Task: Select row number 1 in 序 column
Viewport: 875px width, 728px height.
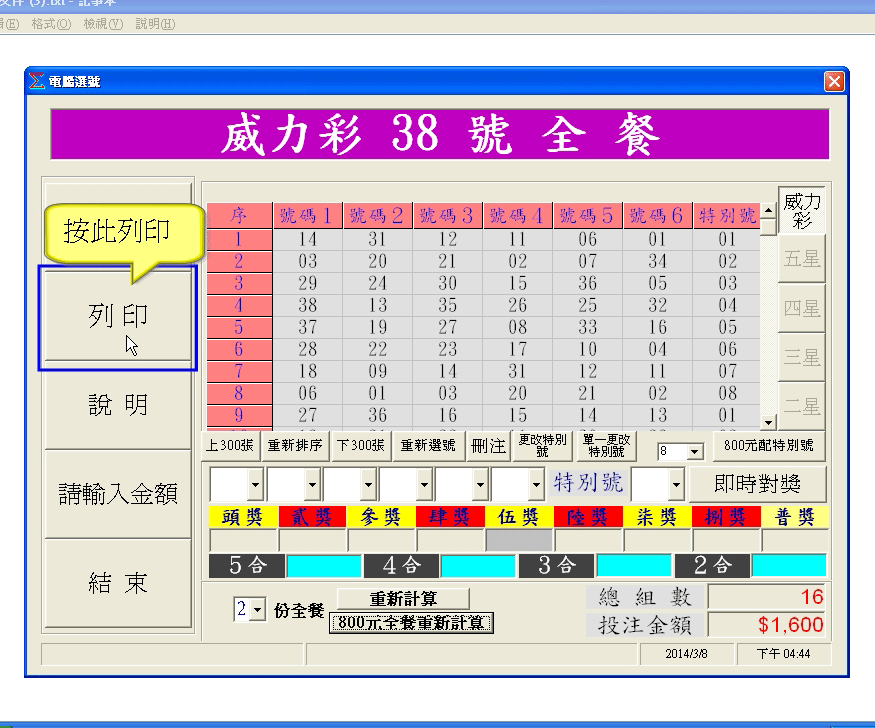Action: click(239, 239)
